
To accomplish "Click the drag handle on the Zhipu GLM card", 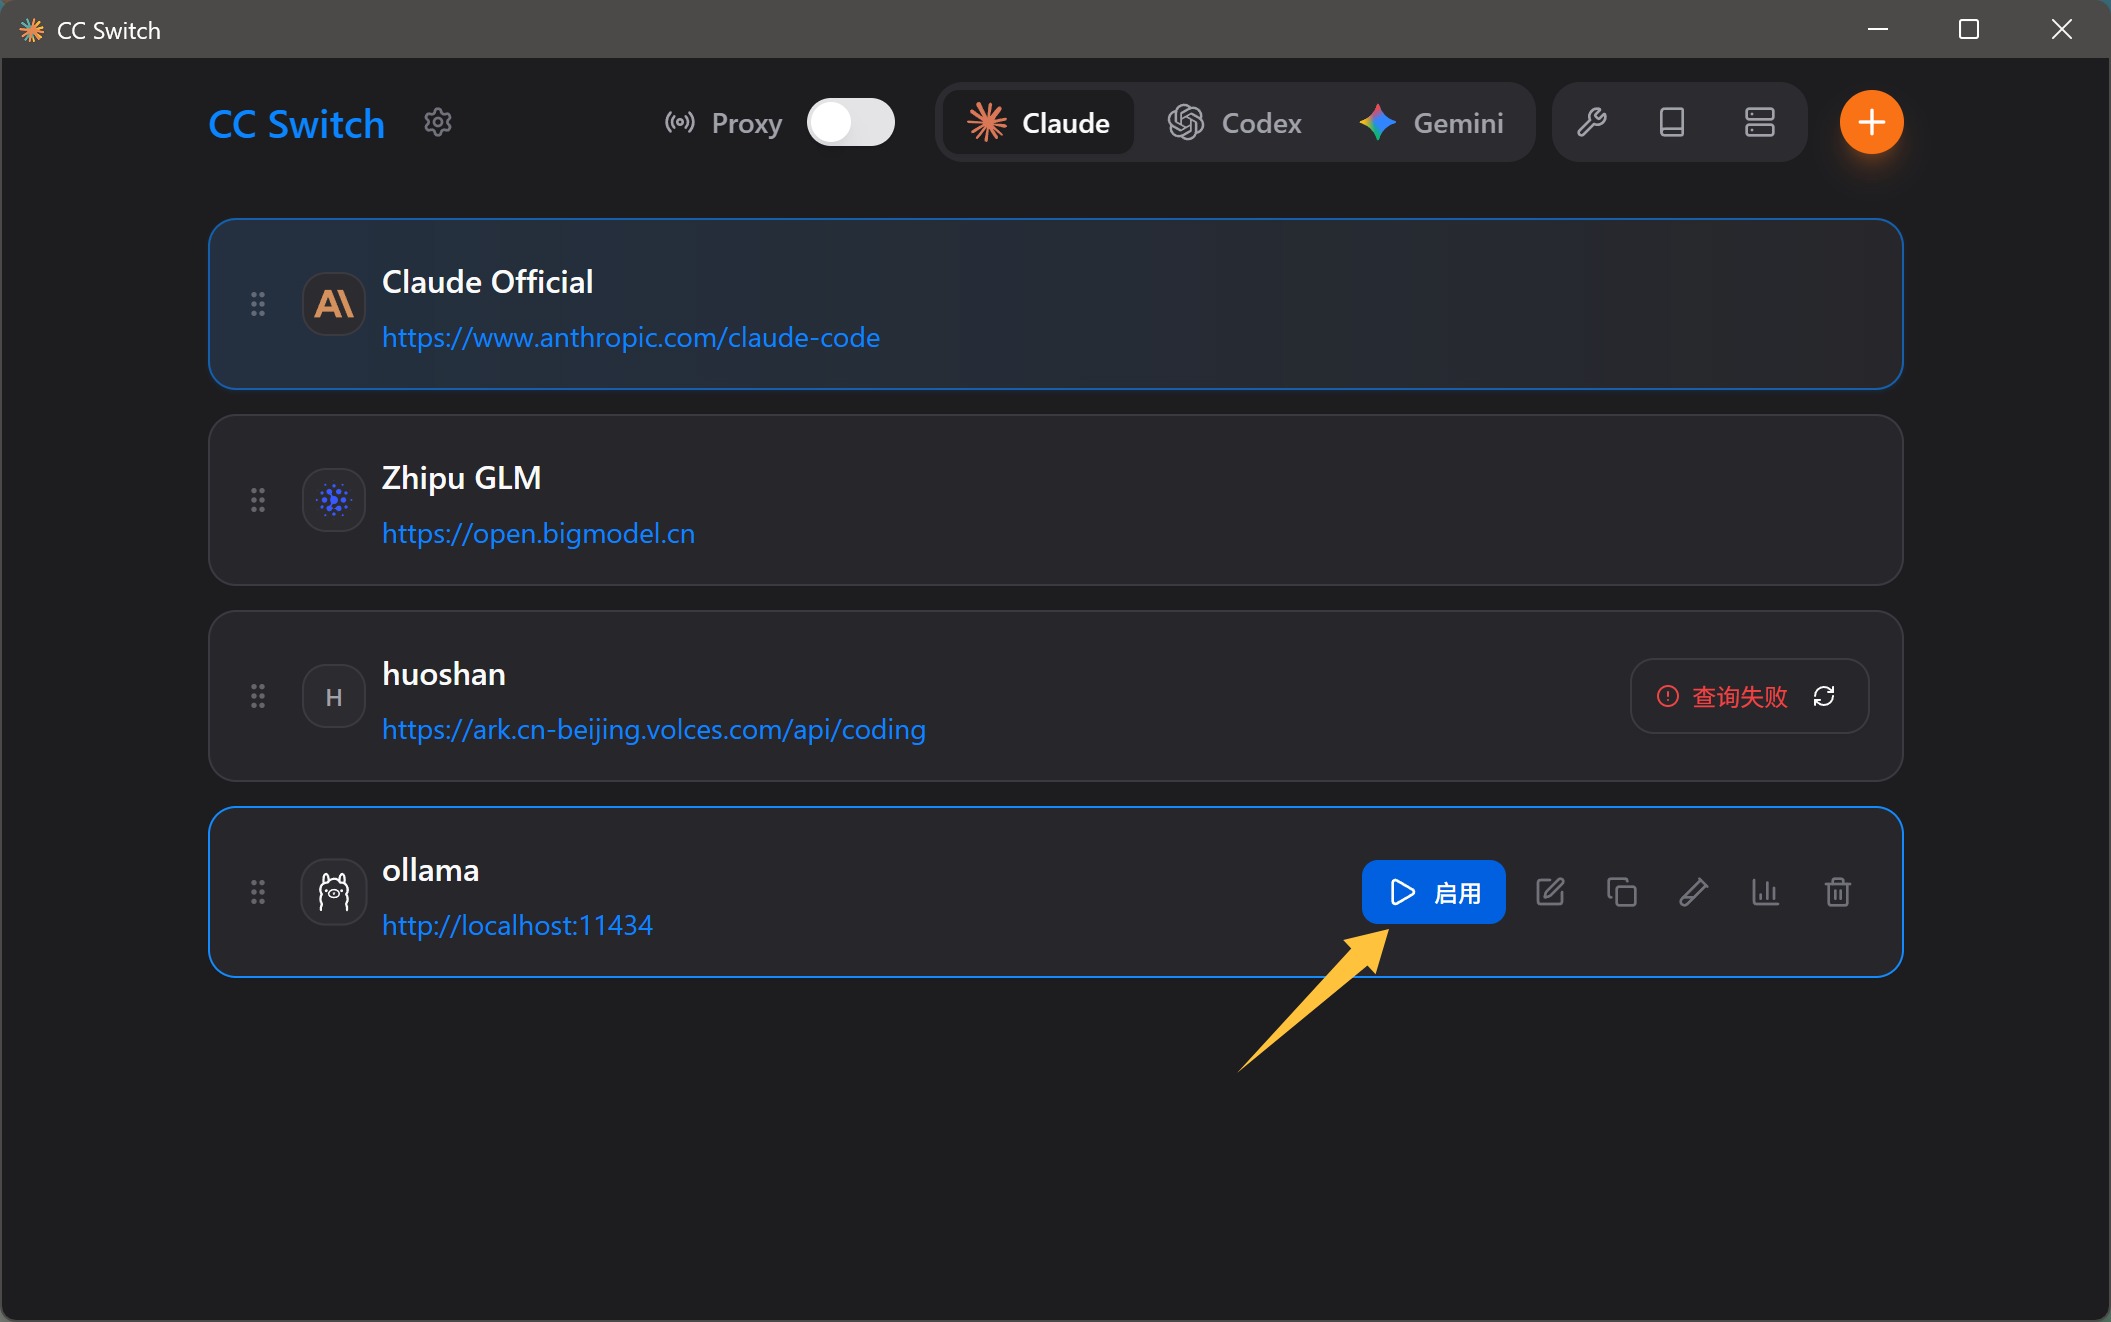I will [x=258, y=500].
